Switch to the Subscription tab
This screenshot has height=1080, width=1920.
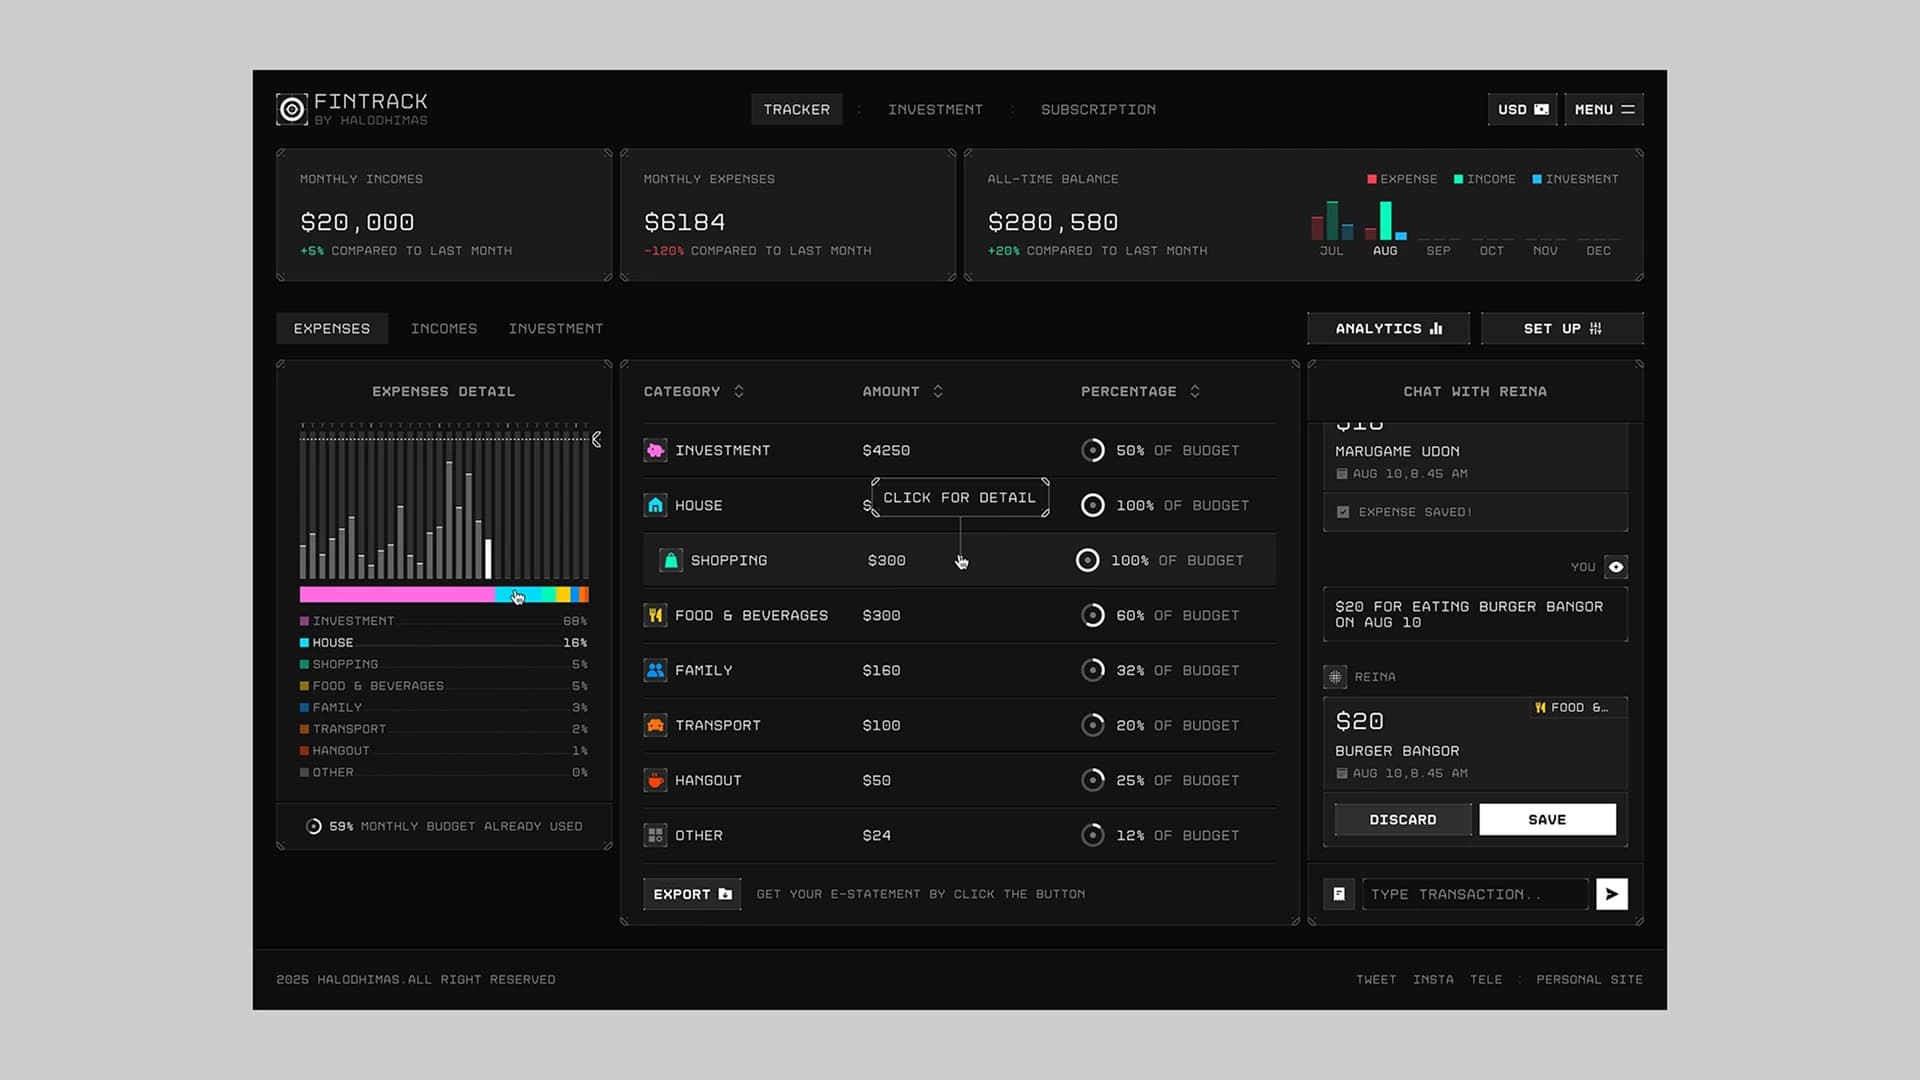pos(1098,110)
